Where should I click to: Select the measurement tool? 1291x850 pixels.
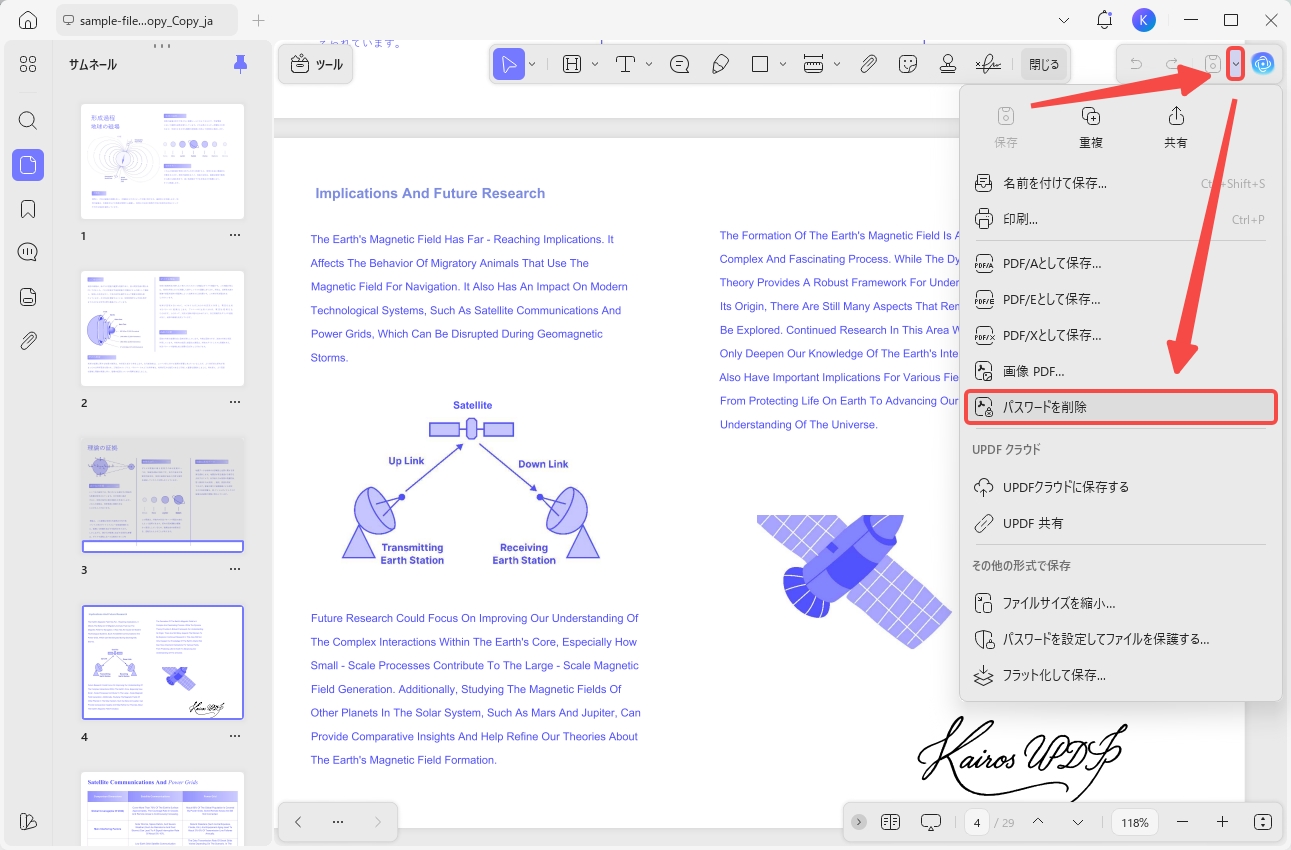pyautogui.click(x=814, y=64)
